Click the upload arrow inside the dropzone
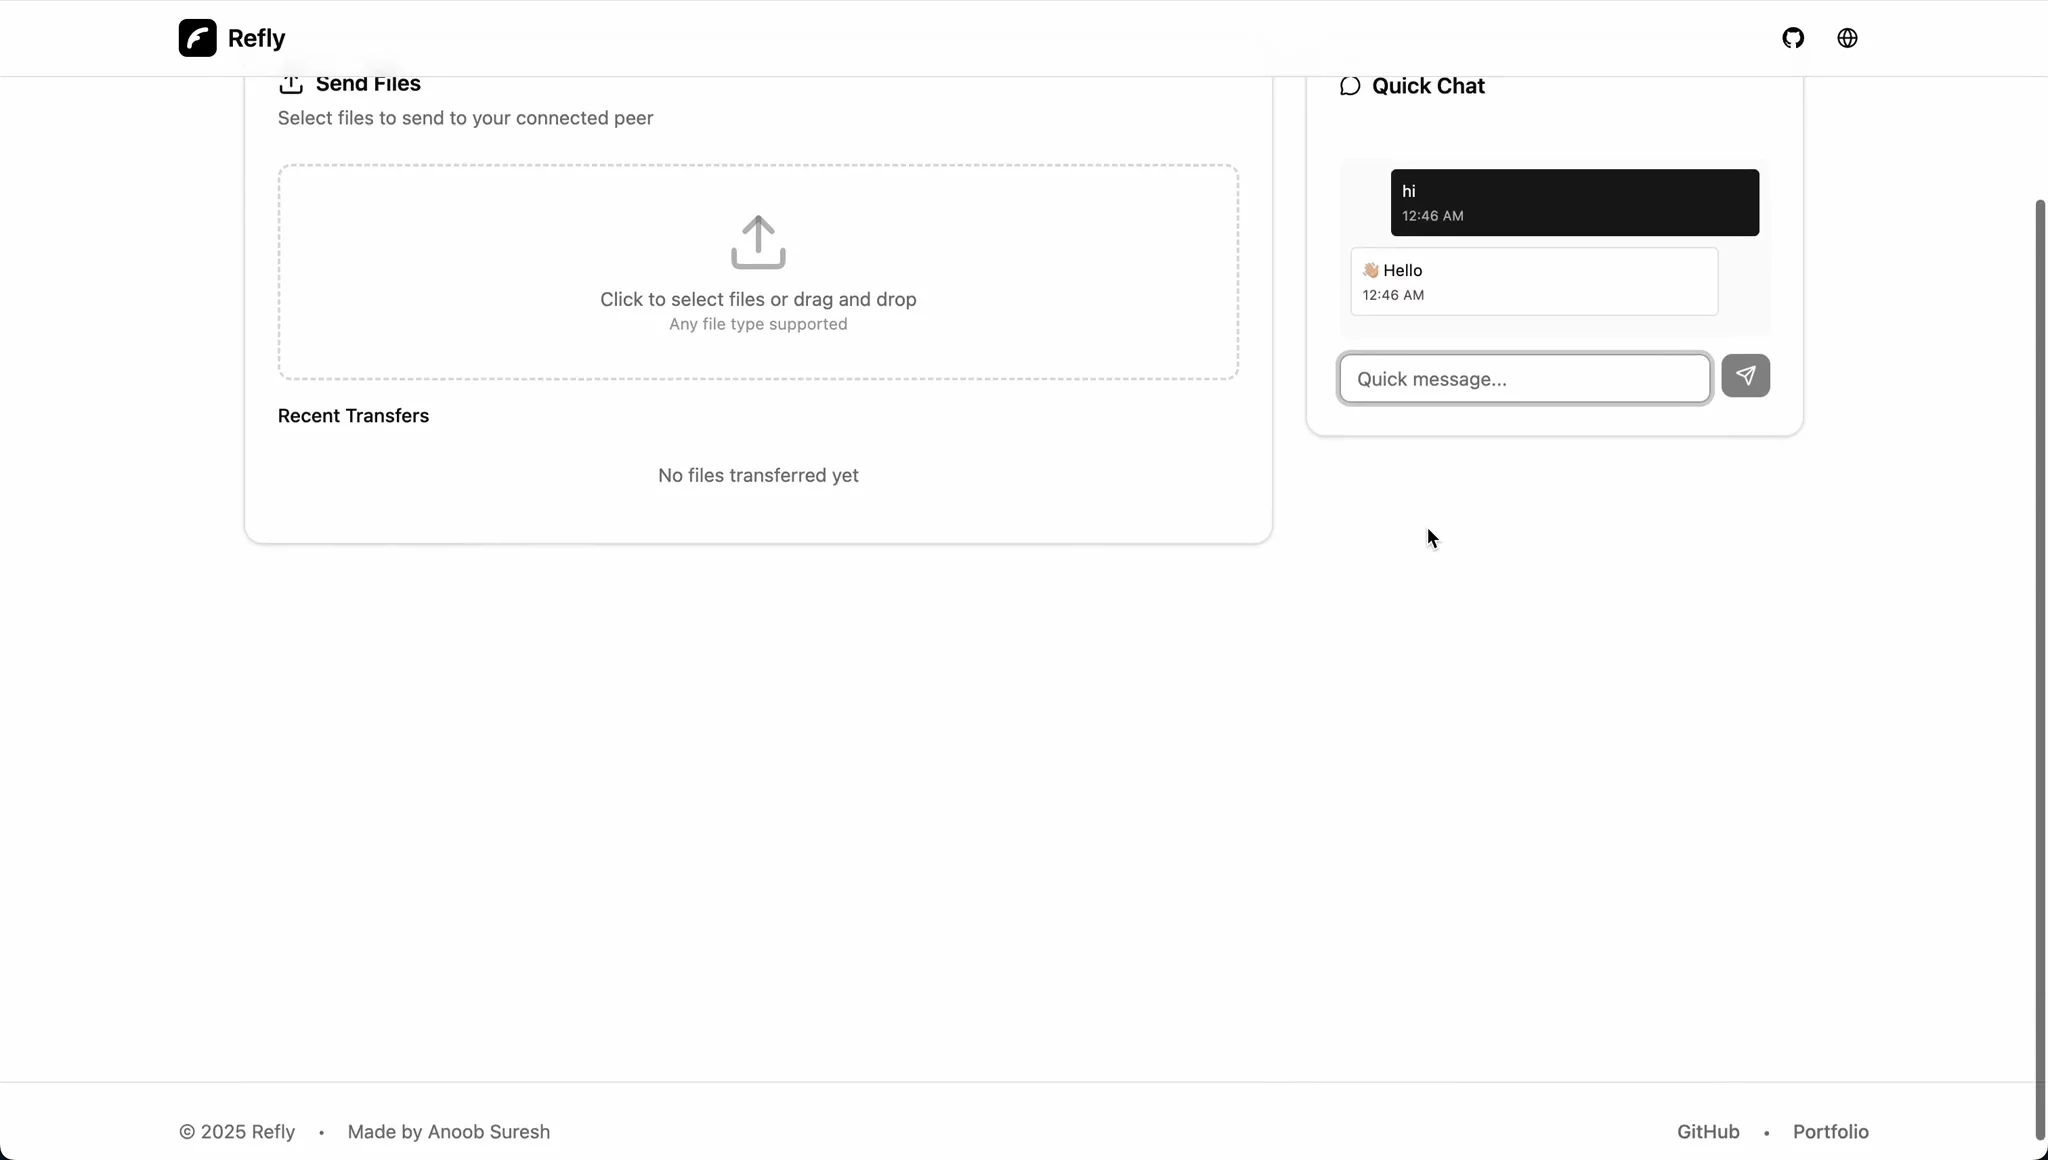Image resolution: width=2048 pixels, height=1160 pixels. [x=757, y=241]
